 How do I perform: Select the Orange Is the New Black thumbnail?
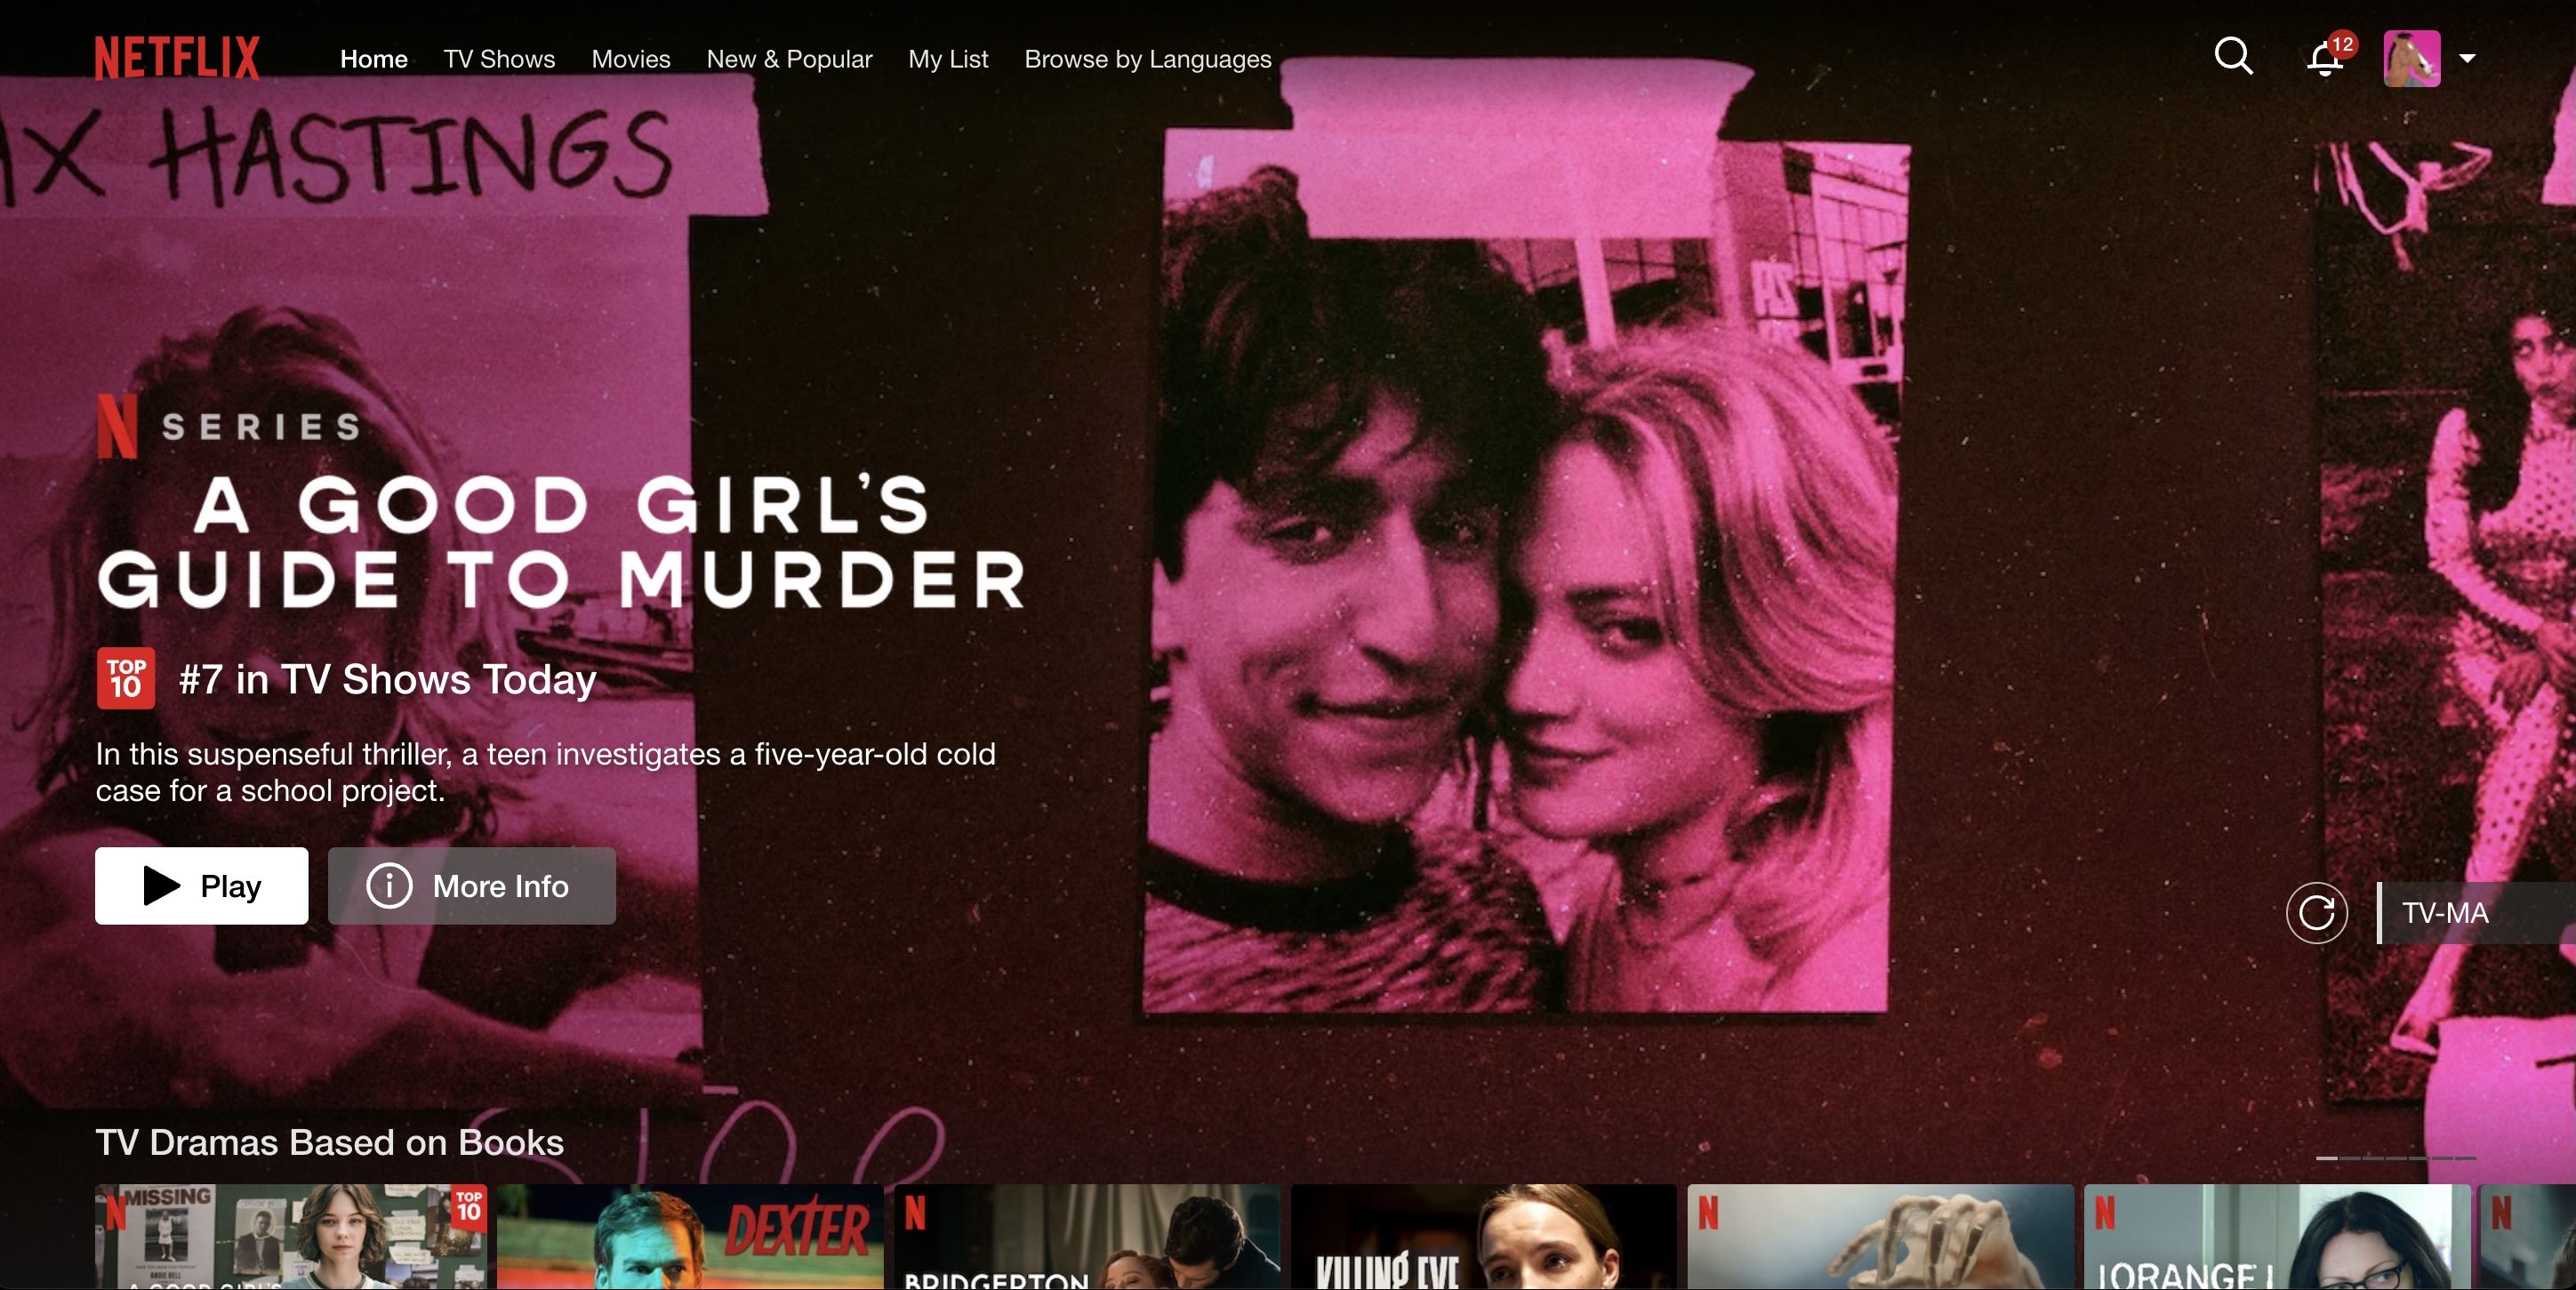tap(2277, 1237)
